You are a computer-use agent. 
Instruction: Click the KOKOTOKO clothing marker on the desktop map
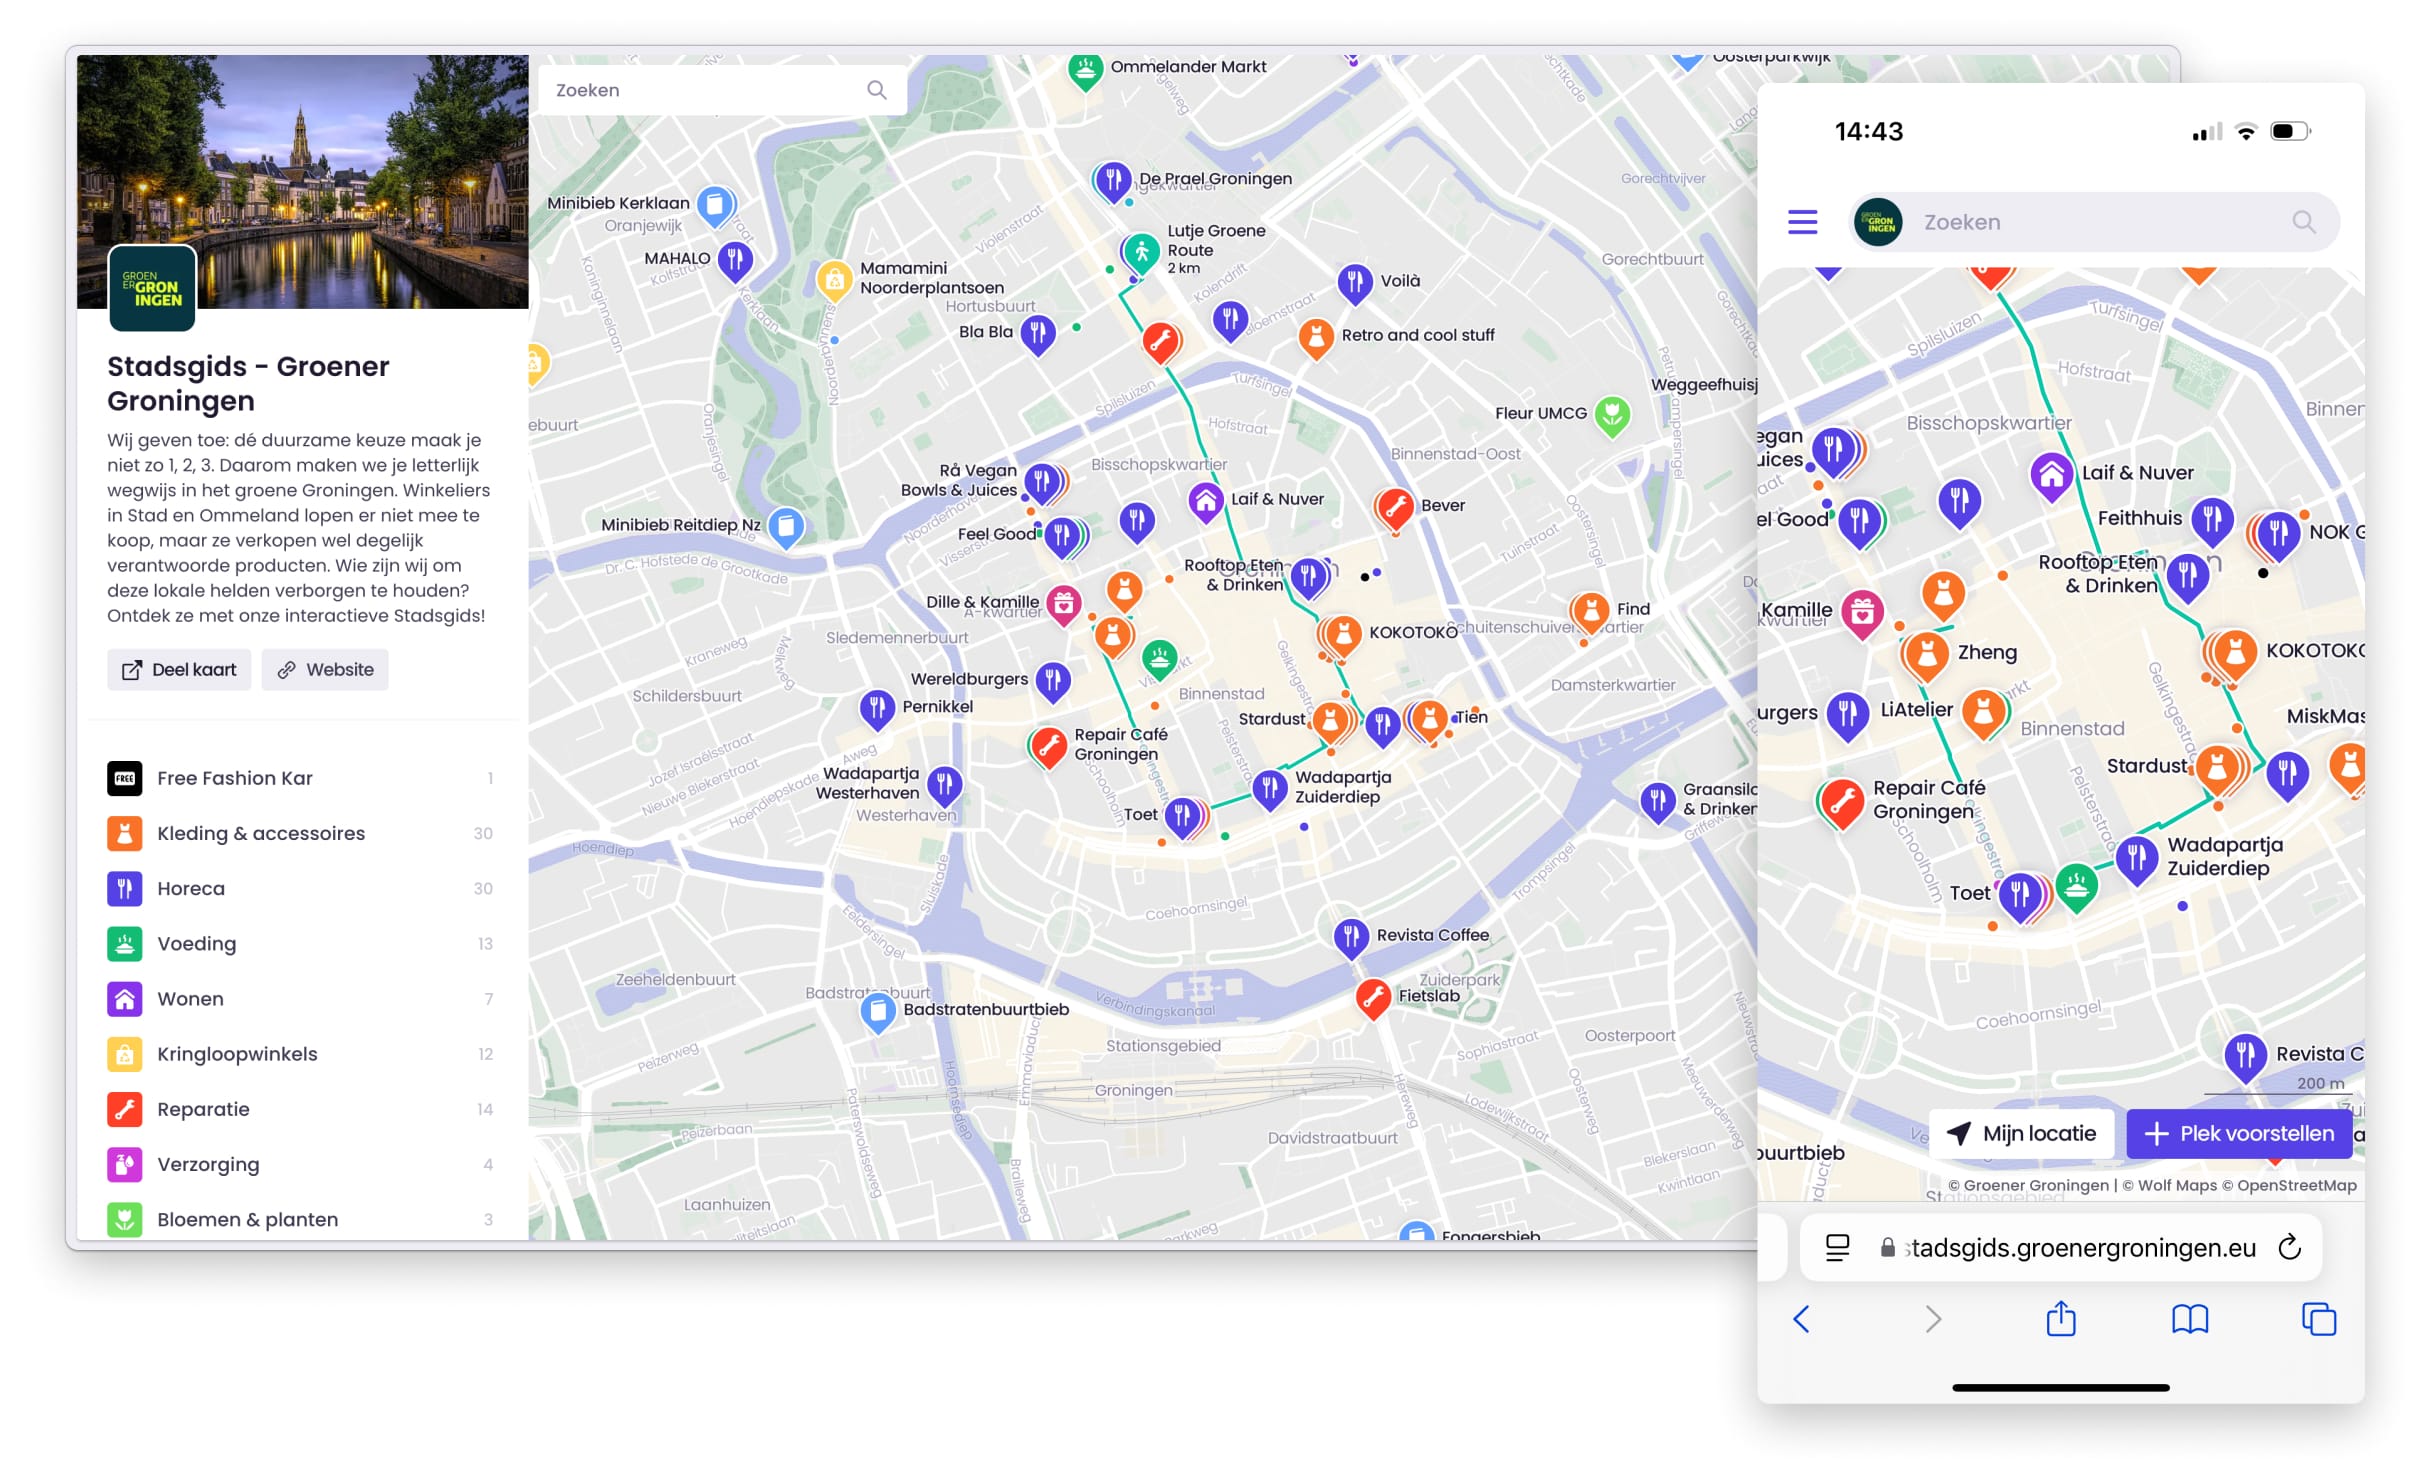click(x=1344, y=635)
